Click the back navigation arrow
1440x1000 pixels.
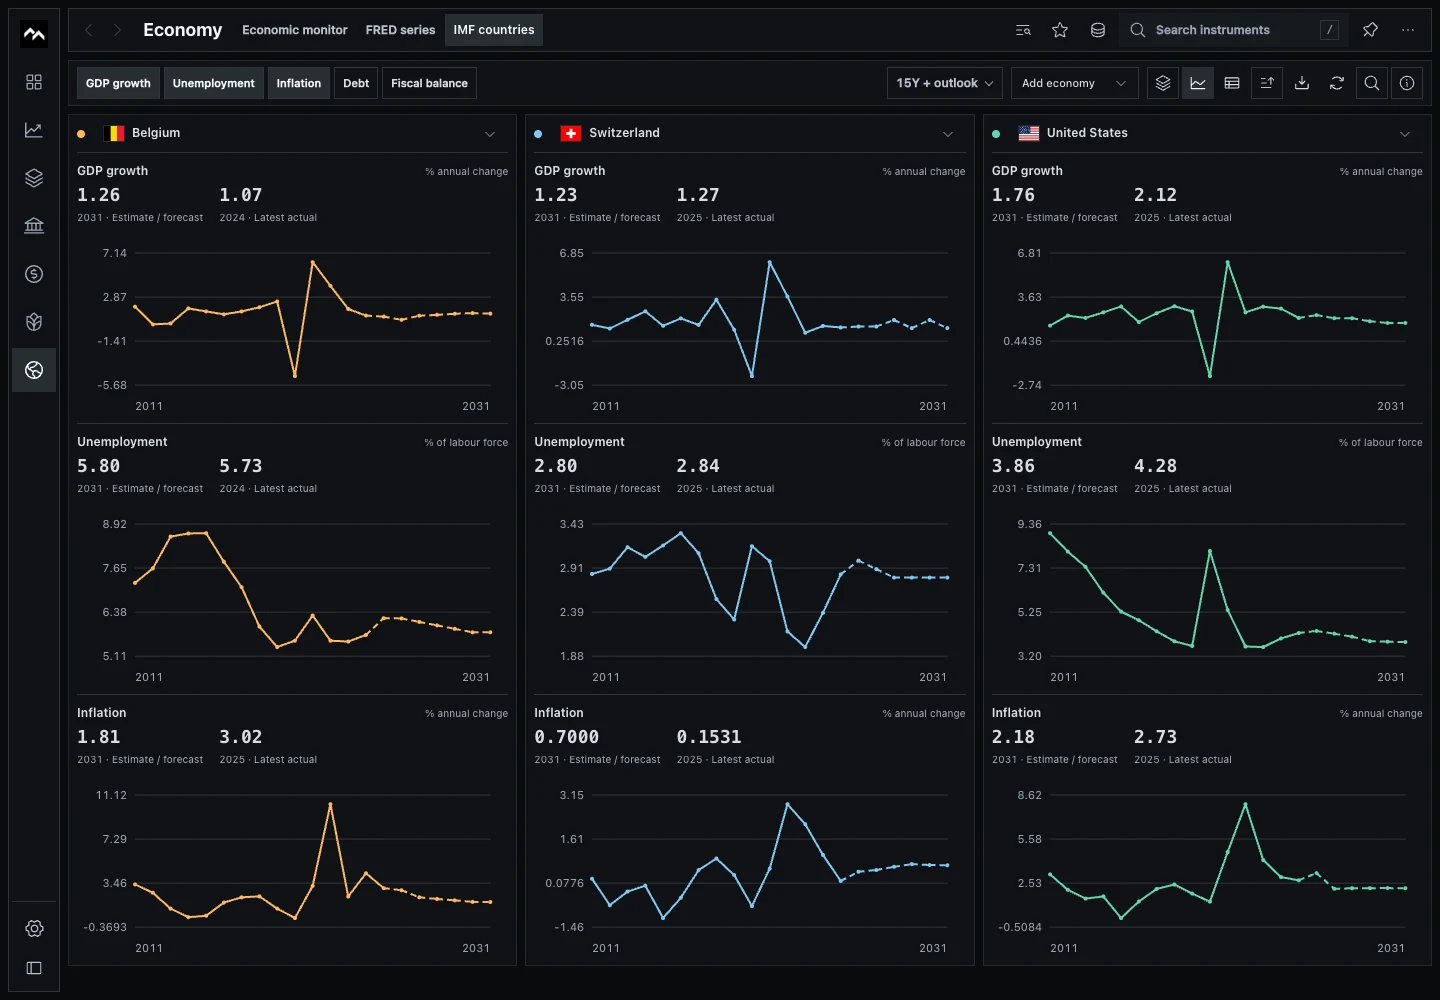pos(89,30)
